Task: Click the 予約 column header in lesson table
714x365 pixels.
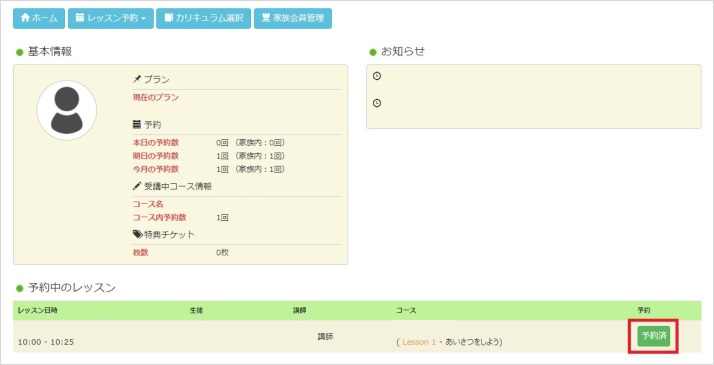Action: (644, 310)
